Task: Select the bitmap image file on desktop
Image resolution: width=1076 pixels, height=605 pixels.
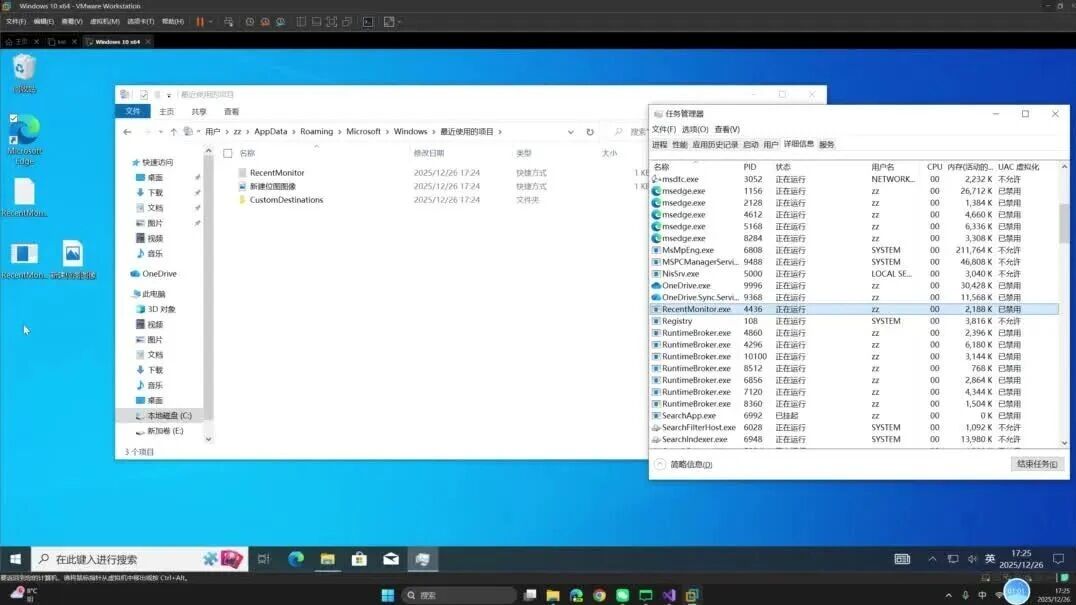Action: coord(73,259)
